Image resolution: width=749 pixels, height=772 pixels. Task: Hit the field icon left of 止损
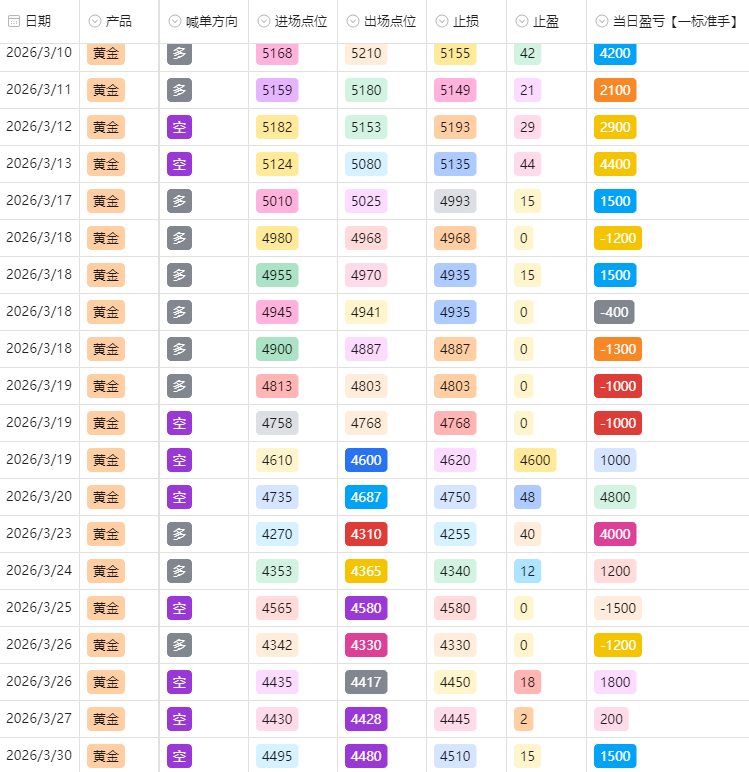444,21
